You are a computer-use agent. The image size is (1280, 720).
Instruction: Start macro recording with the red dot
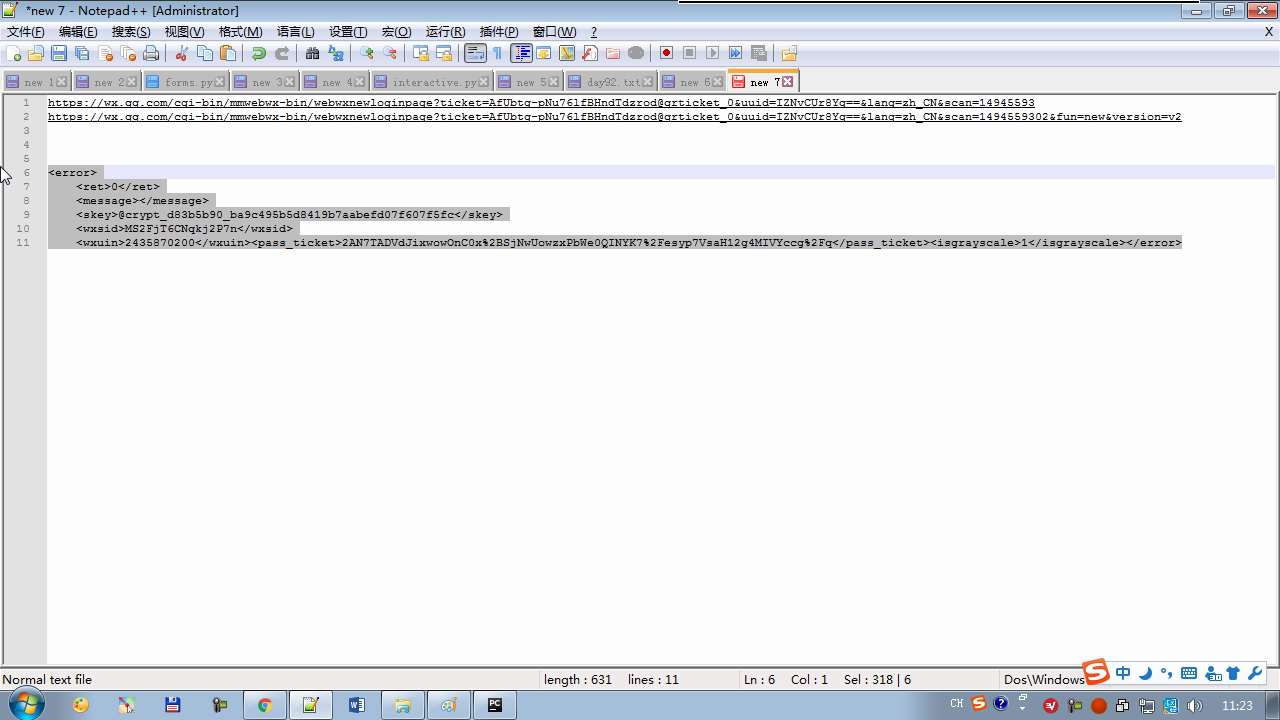click(666, 53)
